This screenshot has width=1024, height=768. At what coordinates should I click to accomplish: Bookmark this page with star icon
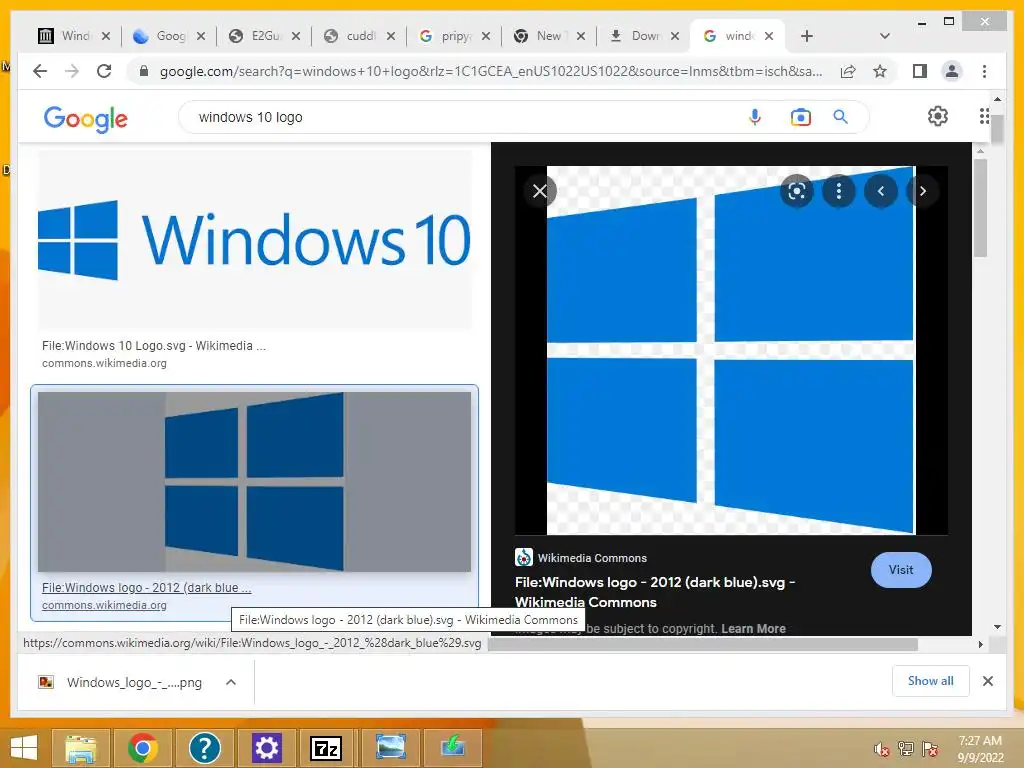[x=880, y=71]
